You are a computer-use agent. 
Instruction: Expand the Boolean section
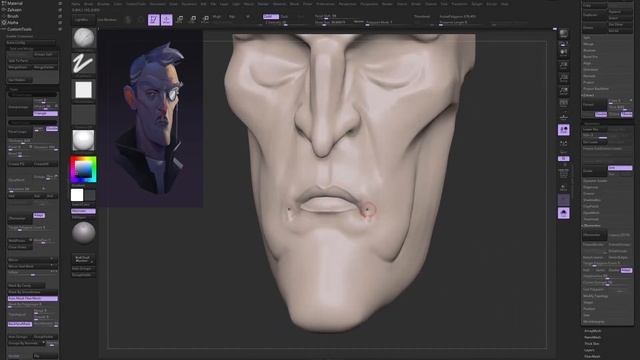pyautogui.click(x=590, y=51)
